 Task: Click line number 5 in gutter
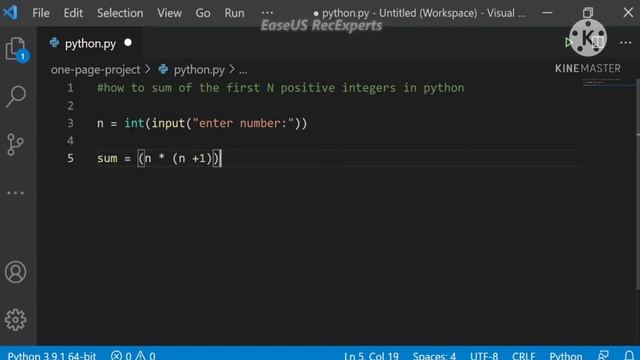(70, 158)
